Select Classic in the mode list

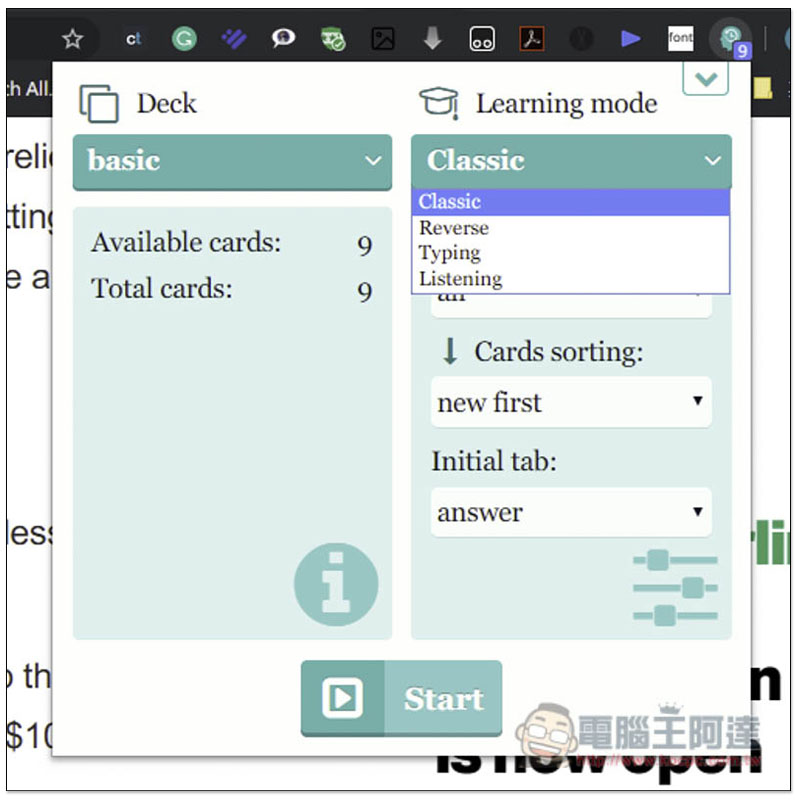[571, 202]
